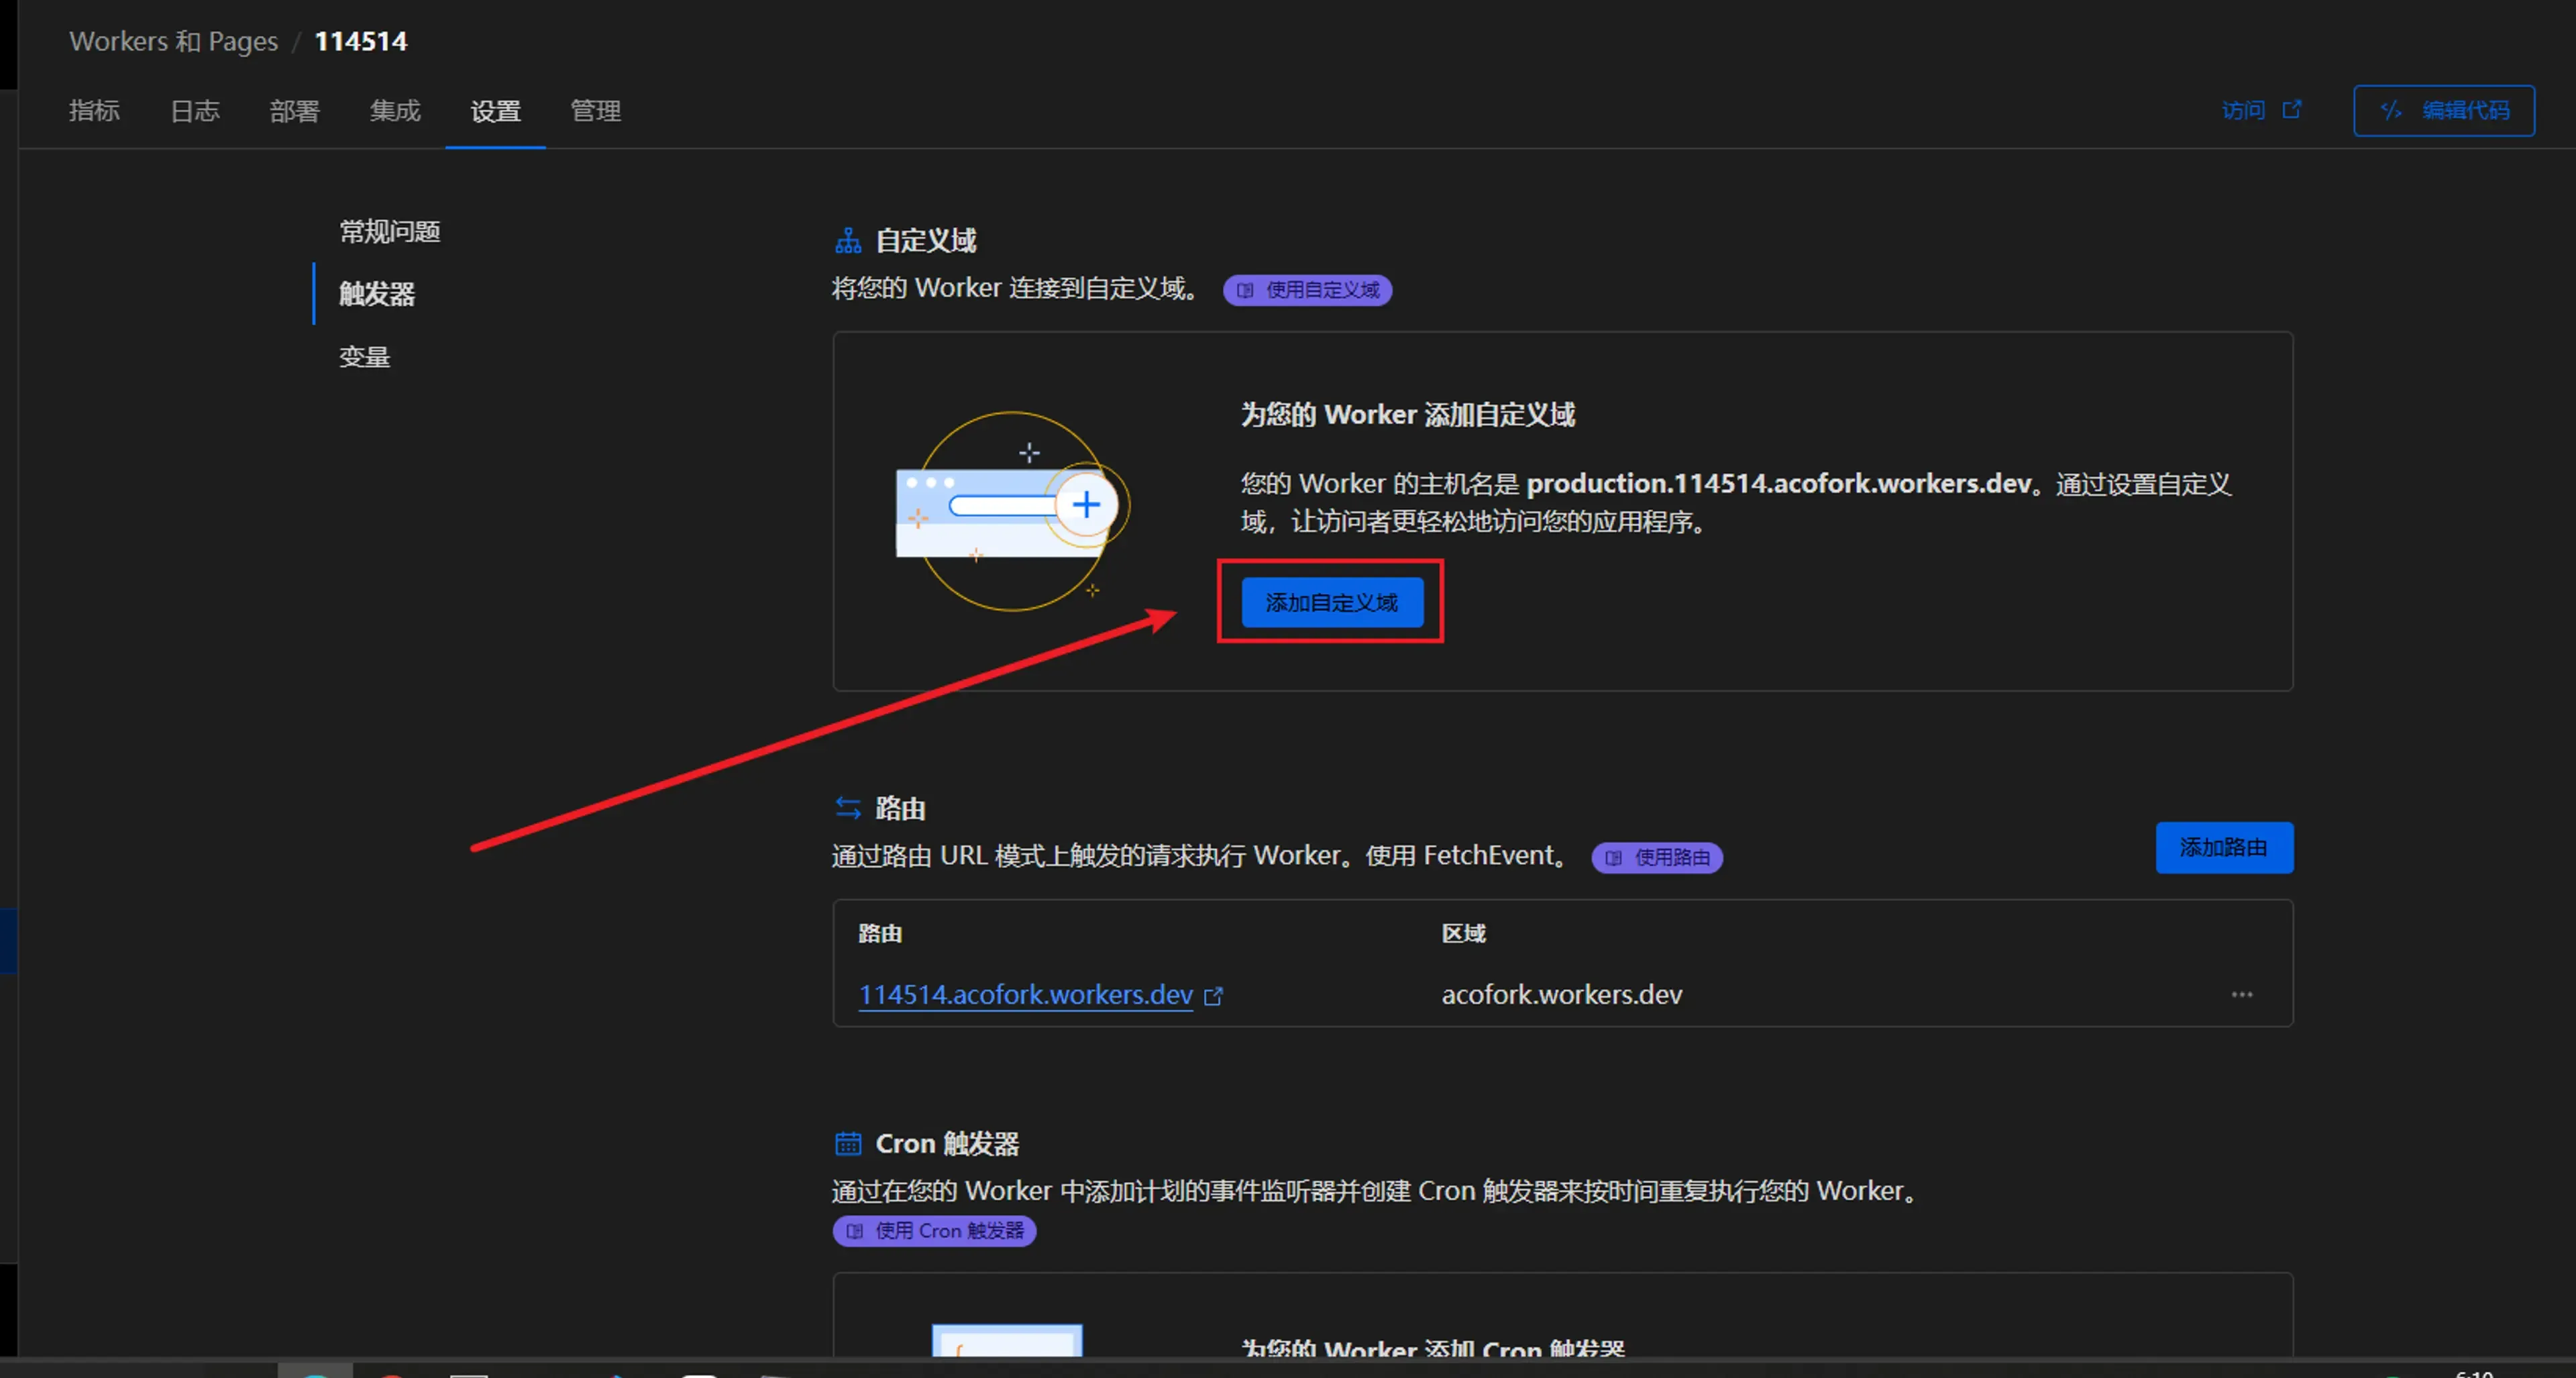
Task: Click the 添加自定义域 button
Action: [1331, 602]
